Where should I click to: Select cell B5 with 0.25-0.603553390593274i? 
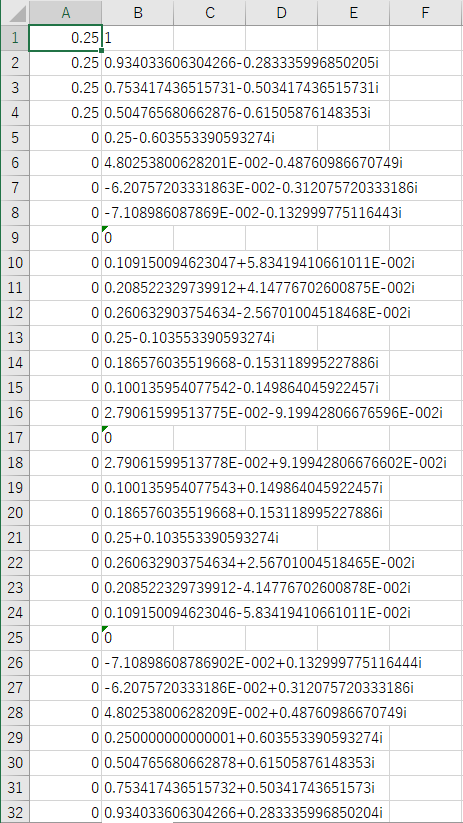click(x=138, y=138)
